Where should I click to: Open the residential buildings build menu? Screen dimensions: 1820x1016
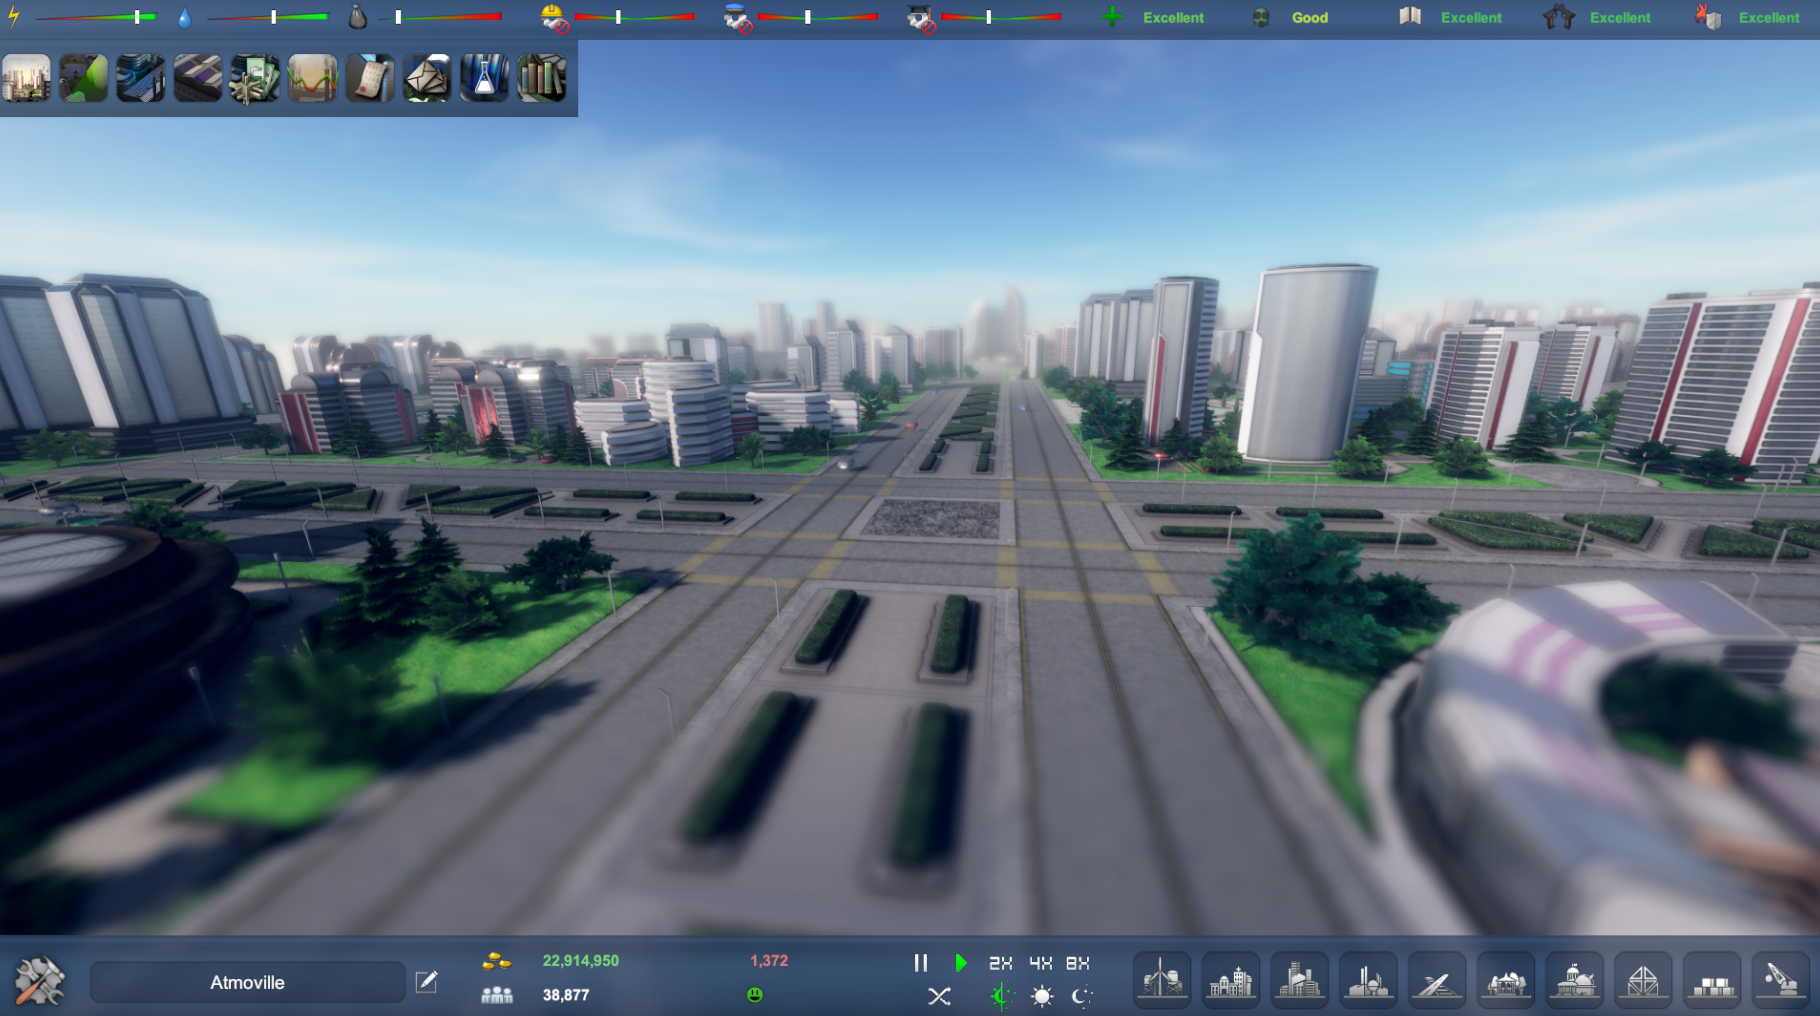1231,980
